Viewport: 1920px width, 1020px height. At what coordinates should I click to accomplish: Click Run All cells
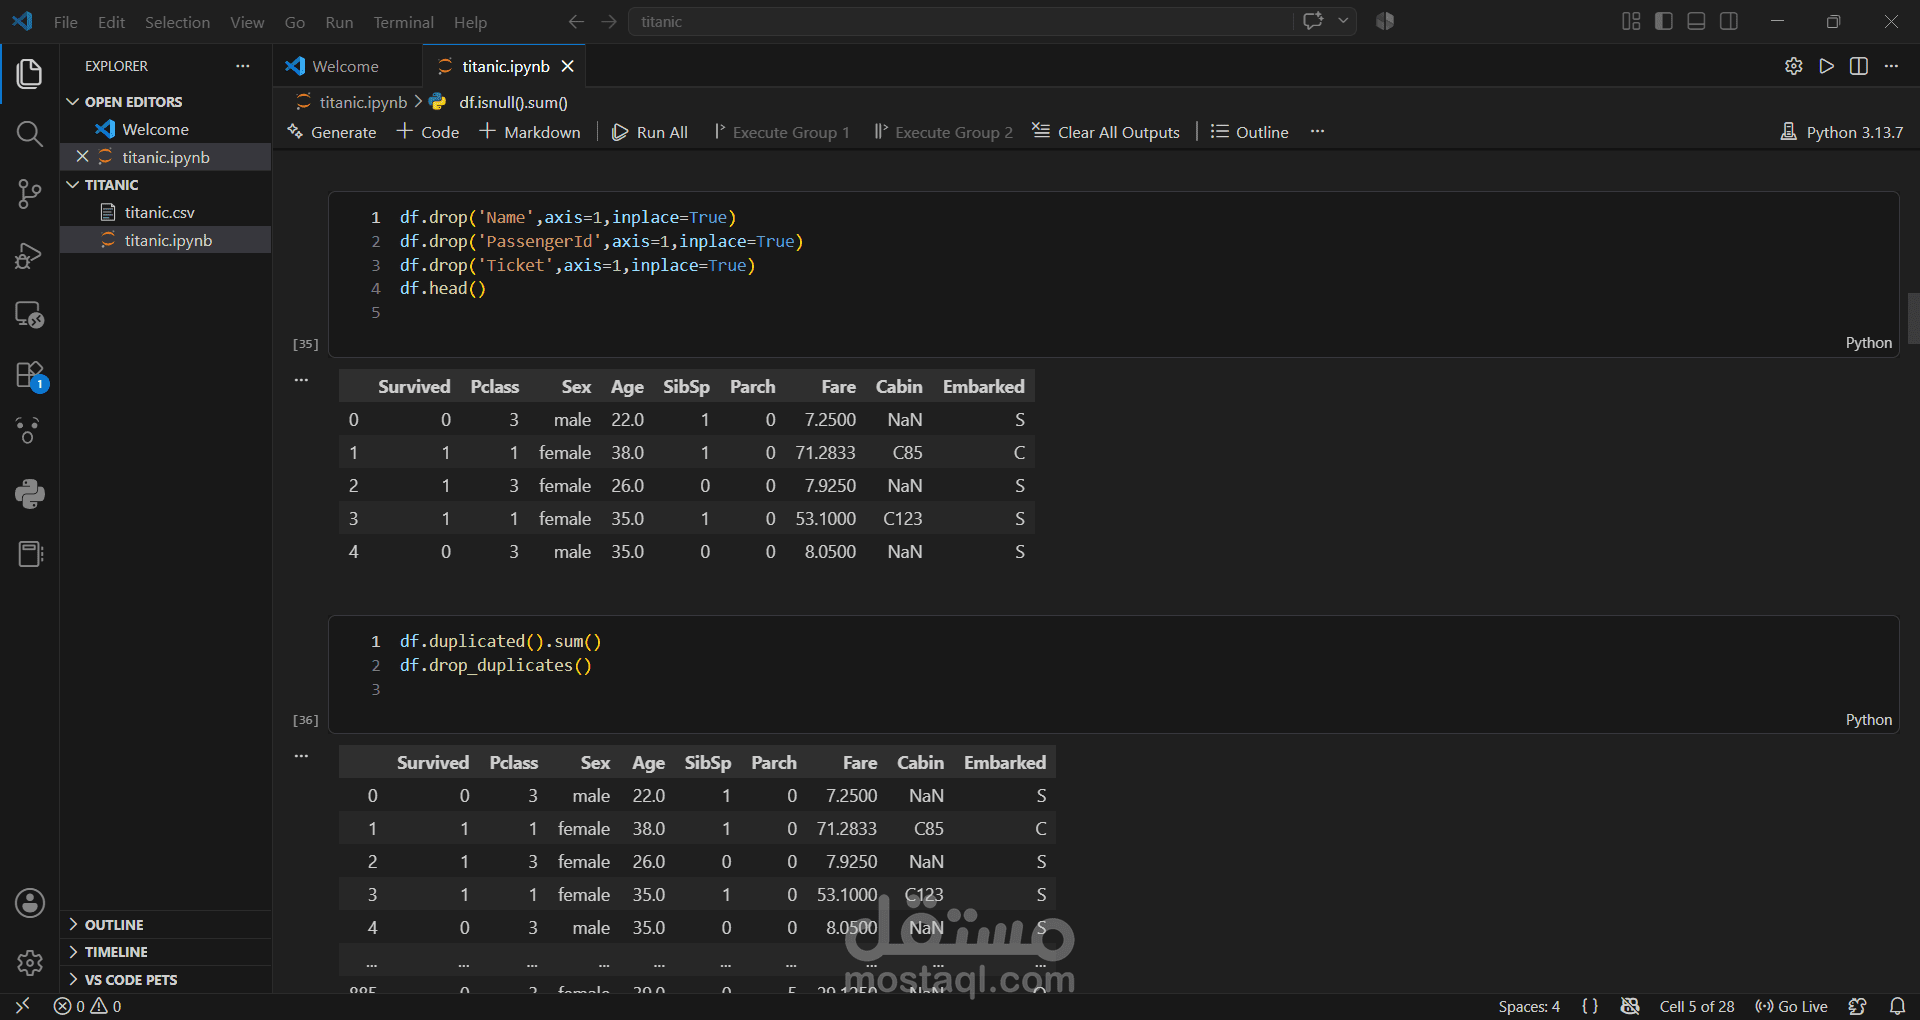[x=650, y=132]
